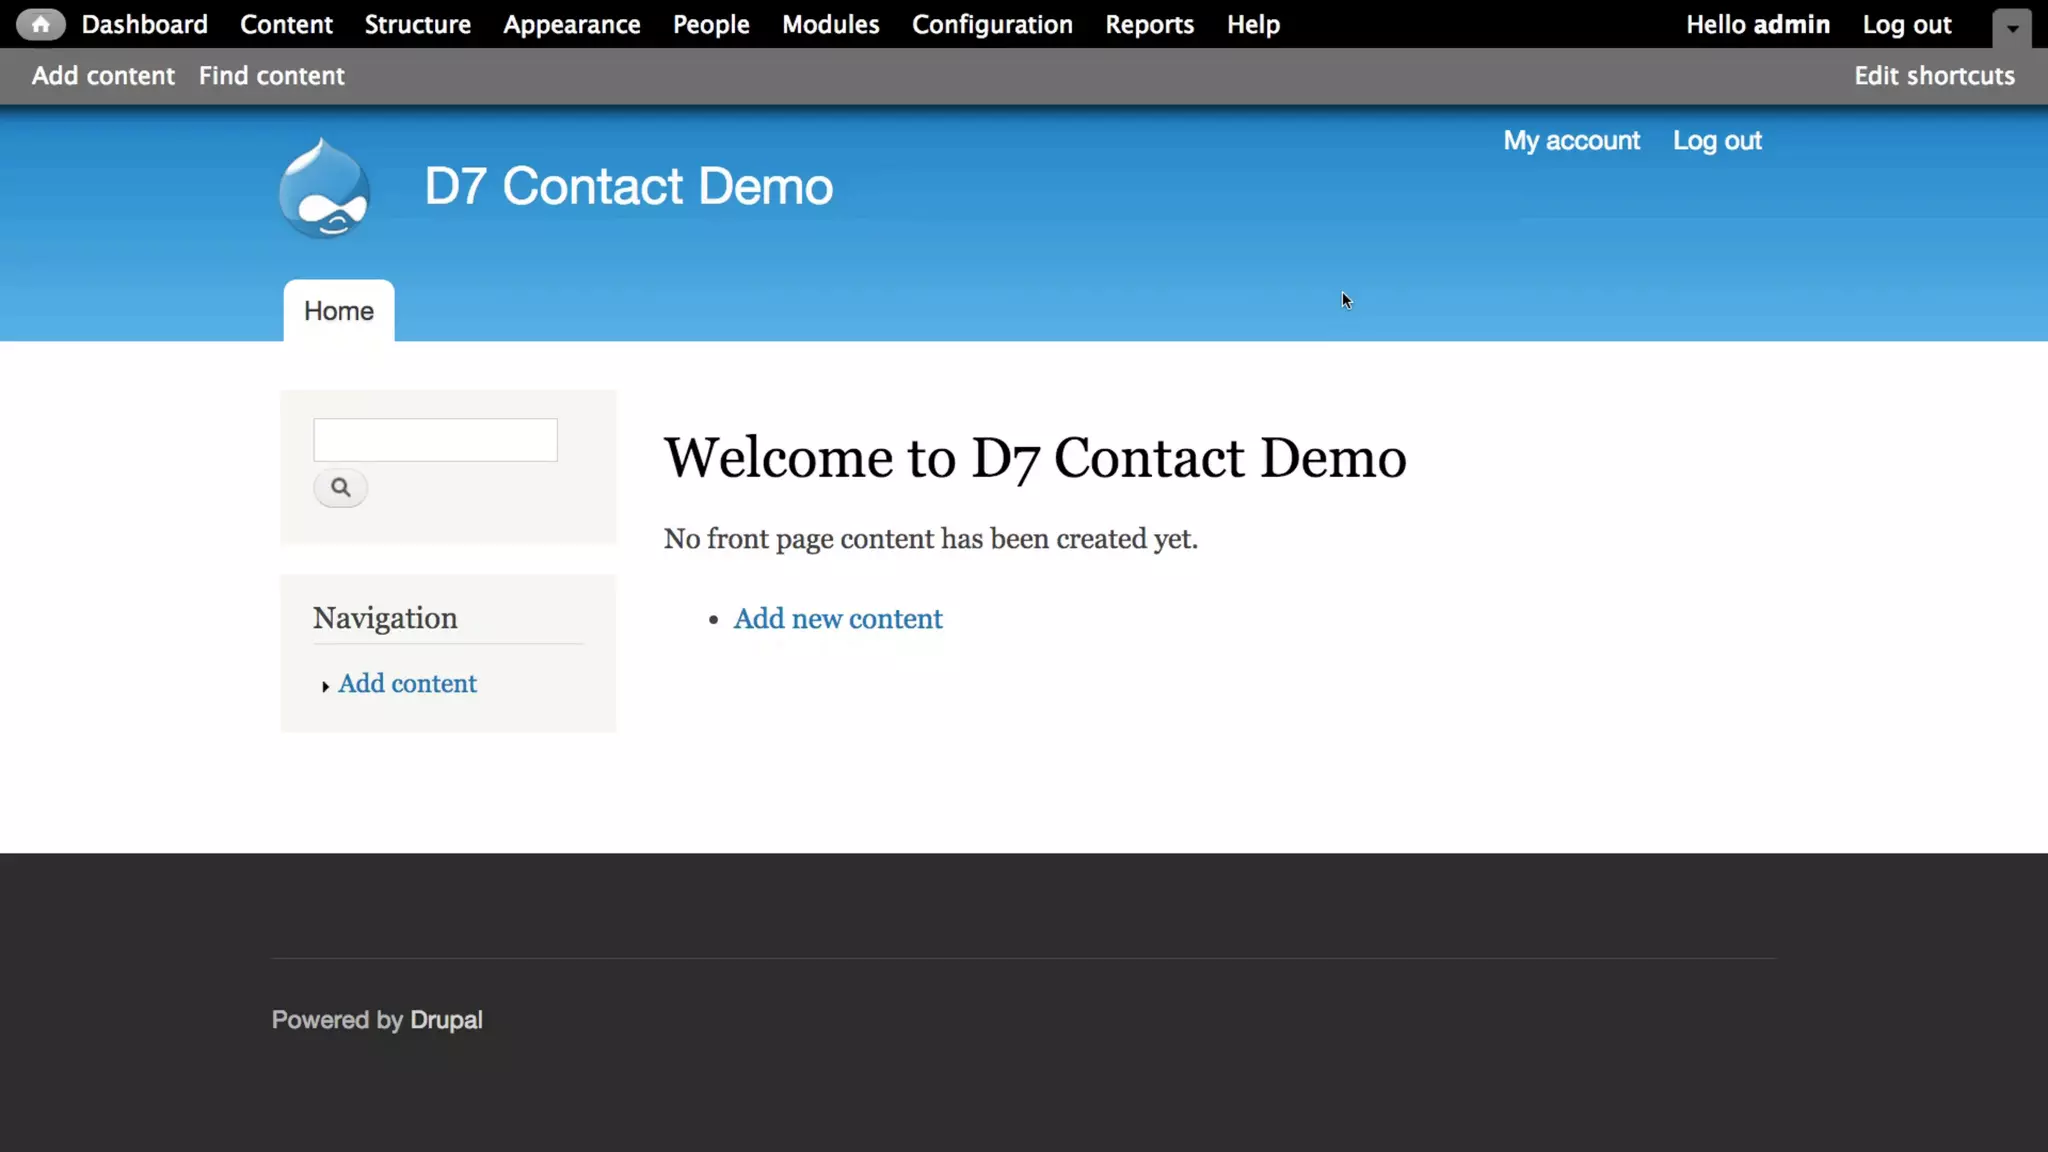Click the Hello admin user link
This screenshot has width=2048, height=1152.
coord(1758,25)
